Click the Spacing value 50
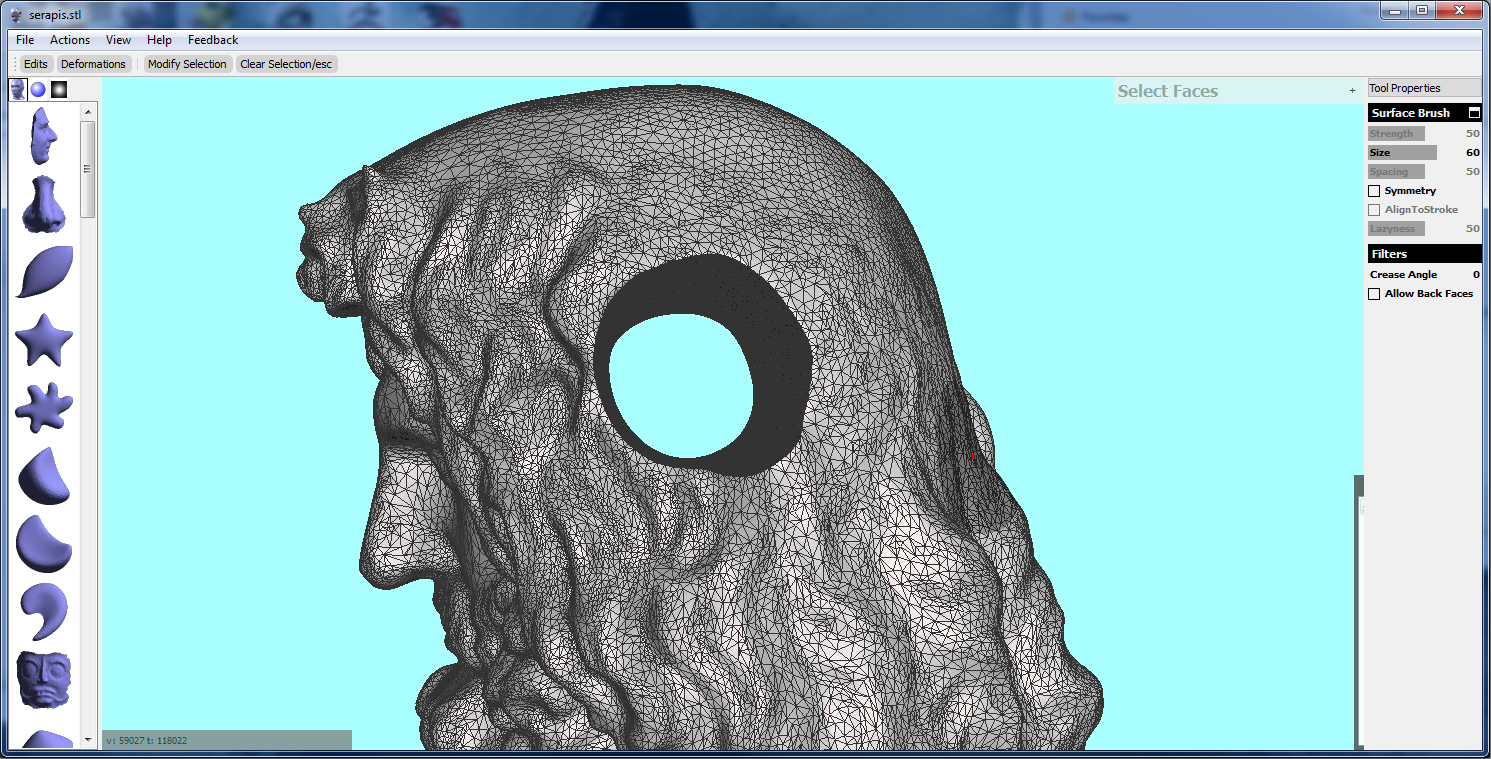This screenshot has height=759, width=1491. click(x=1473, y=172)
